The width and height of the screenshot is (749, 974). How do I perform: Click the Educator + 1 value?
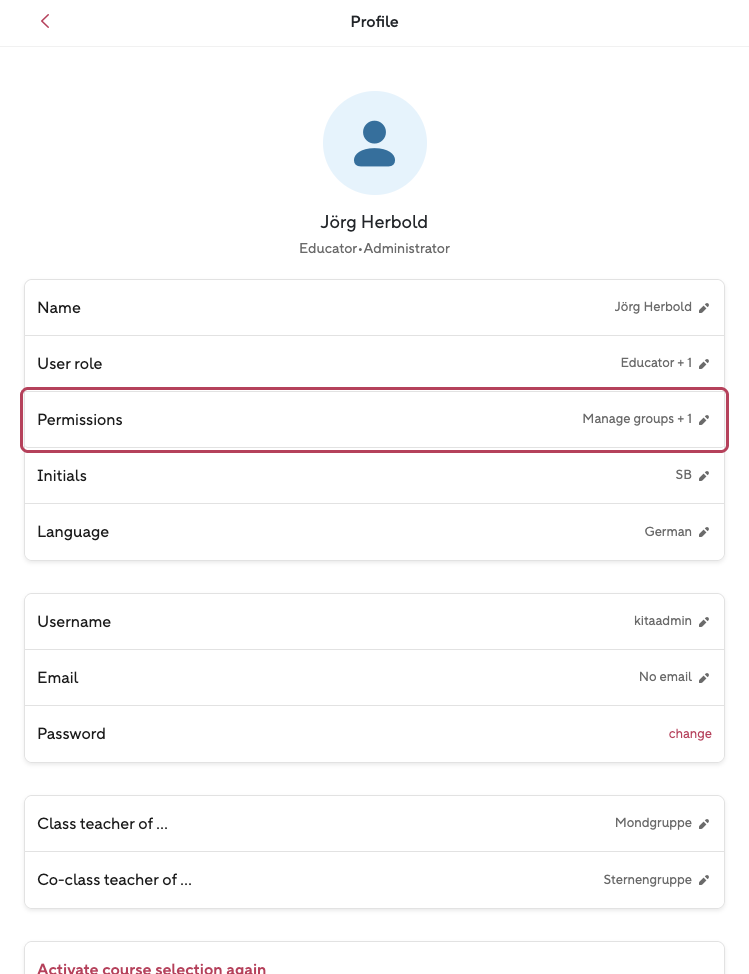point(656,363)
